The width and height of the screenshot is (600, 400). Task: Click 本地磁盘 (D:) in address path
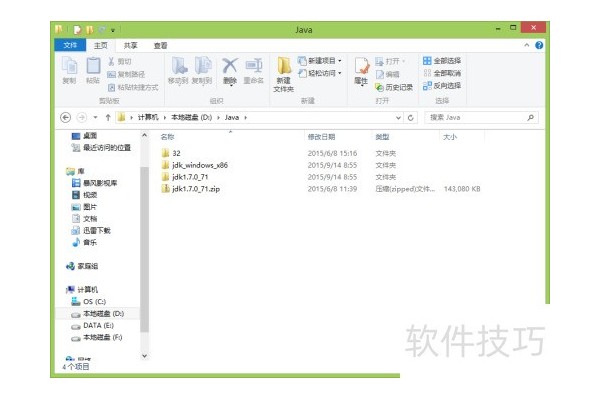tap(191, 118)
